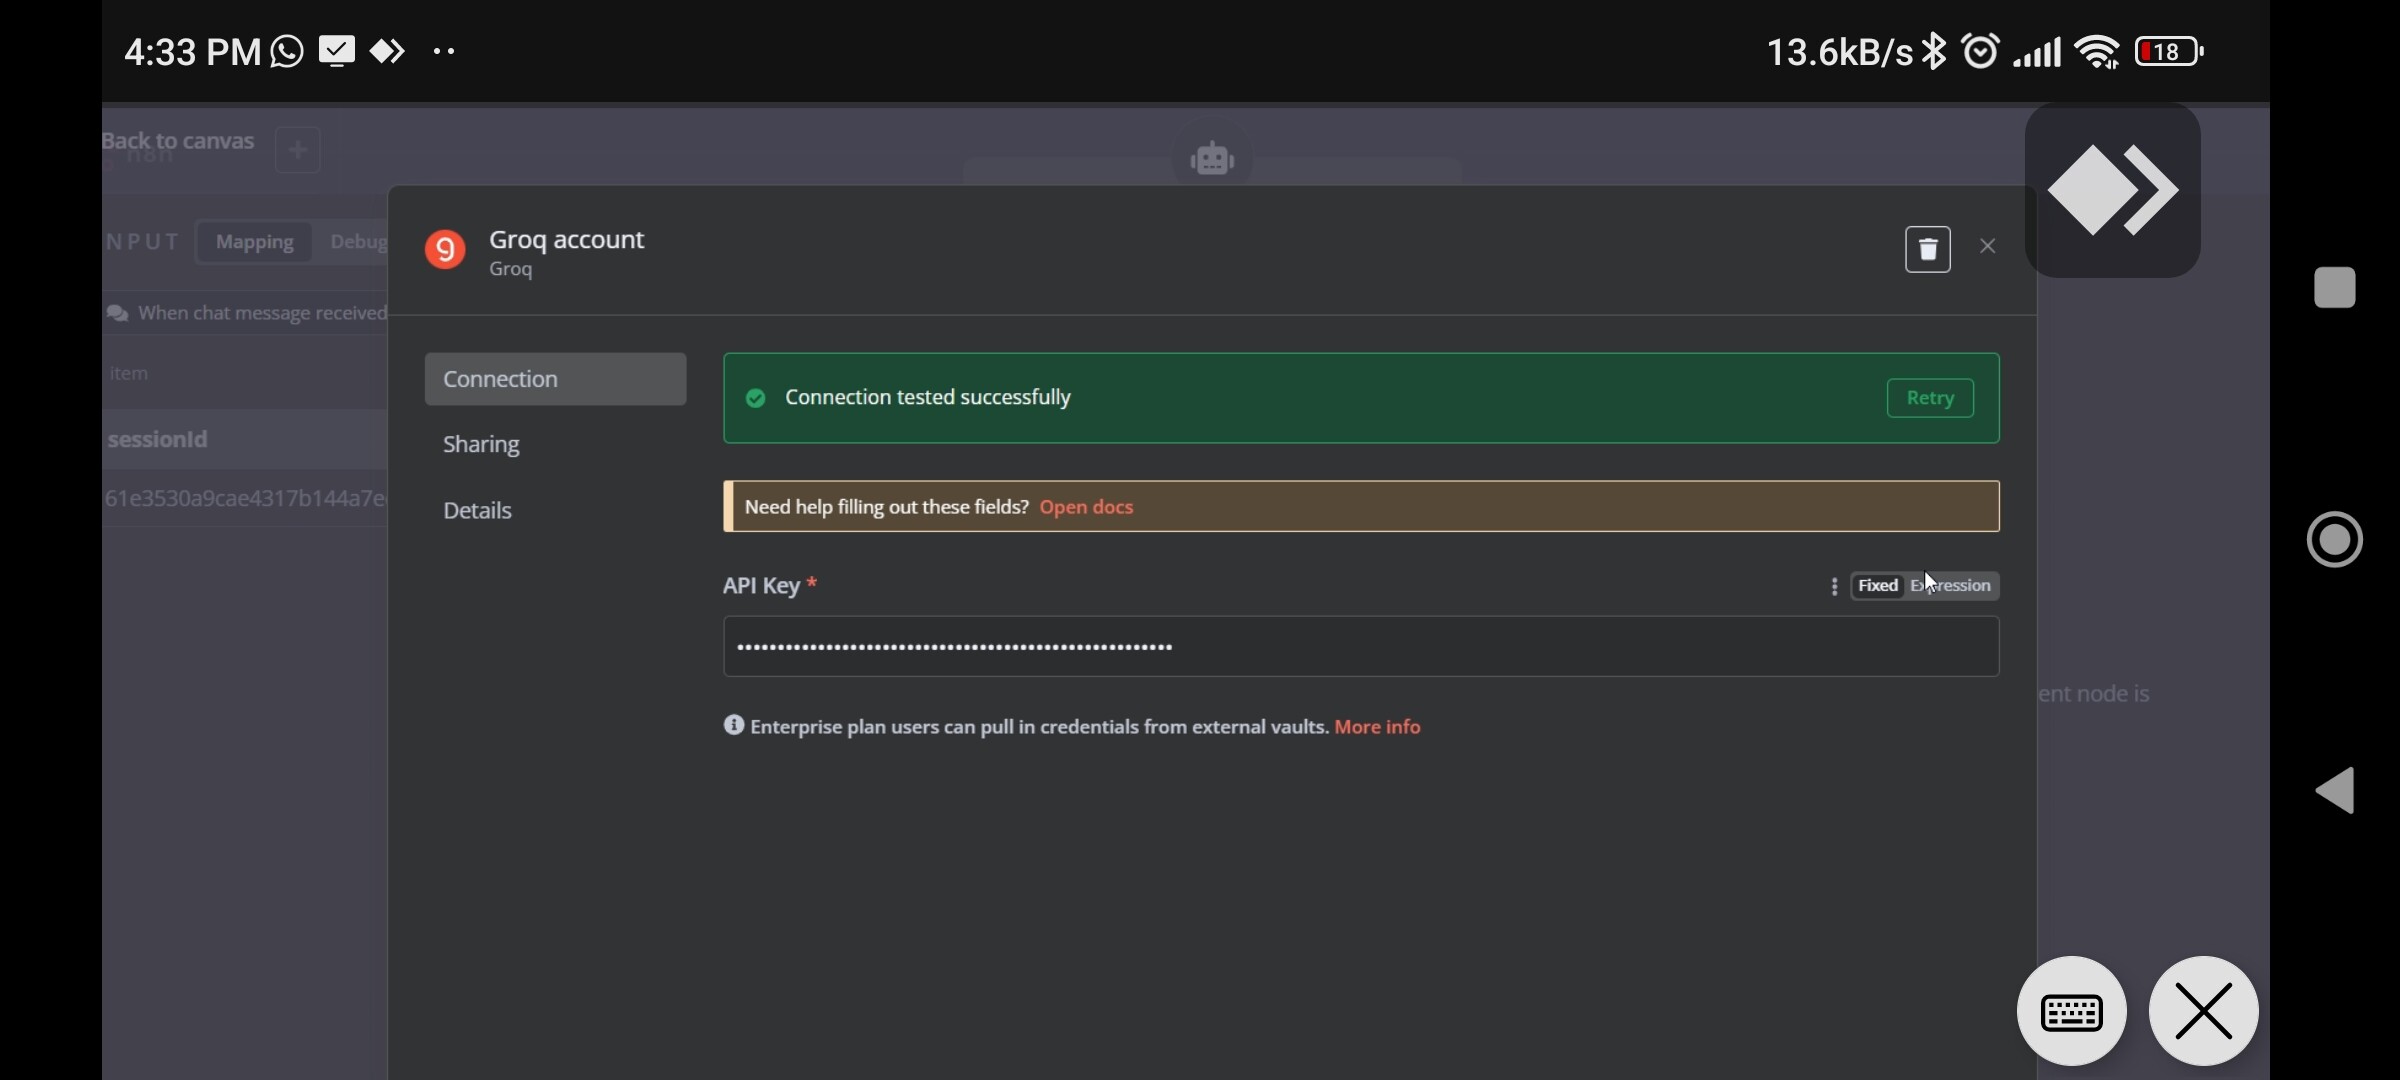
Task: Go back to canvas
Action: (x=178, y=141)
